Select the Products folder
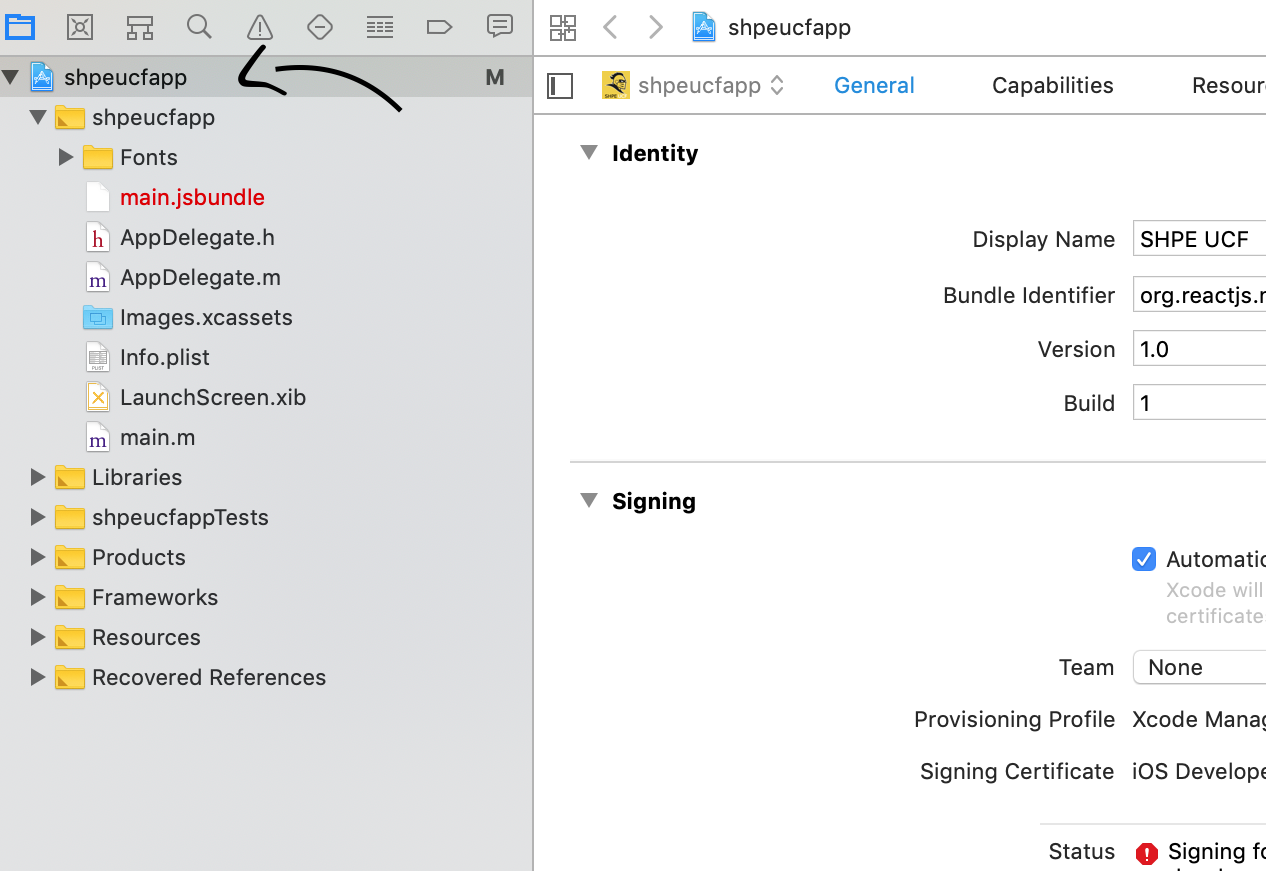This screenshot has height=871, width=1266. click(139, 557)
